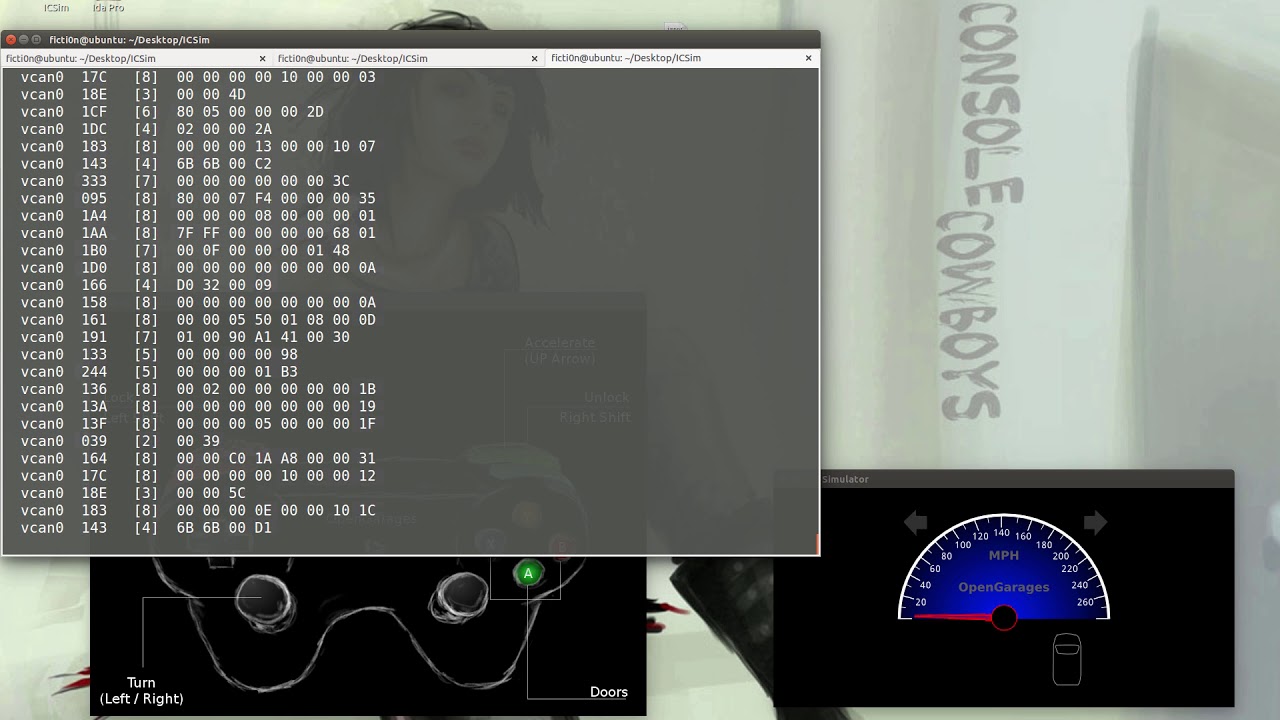Select the active rightmost terminal tab
The image size is (1280, 720).
pyautogui.click(x=683, y=58)
